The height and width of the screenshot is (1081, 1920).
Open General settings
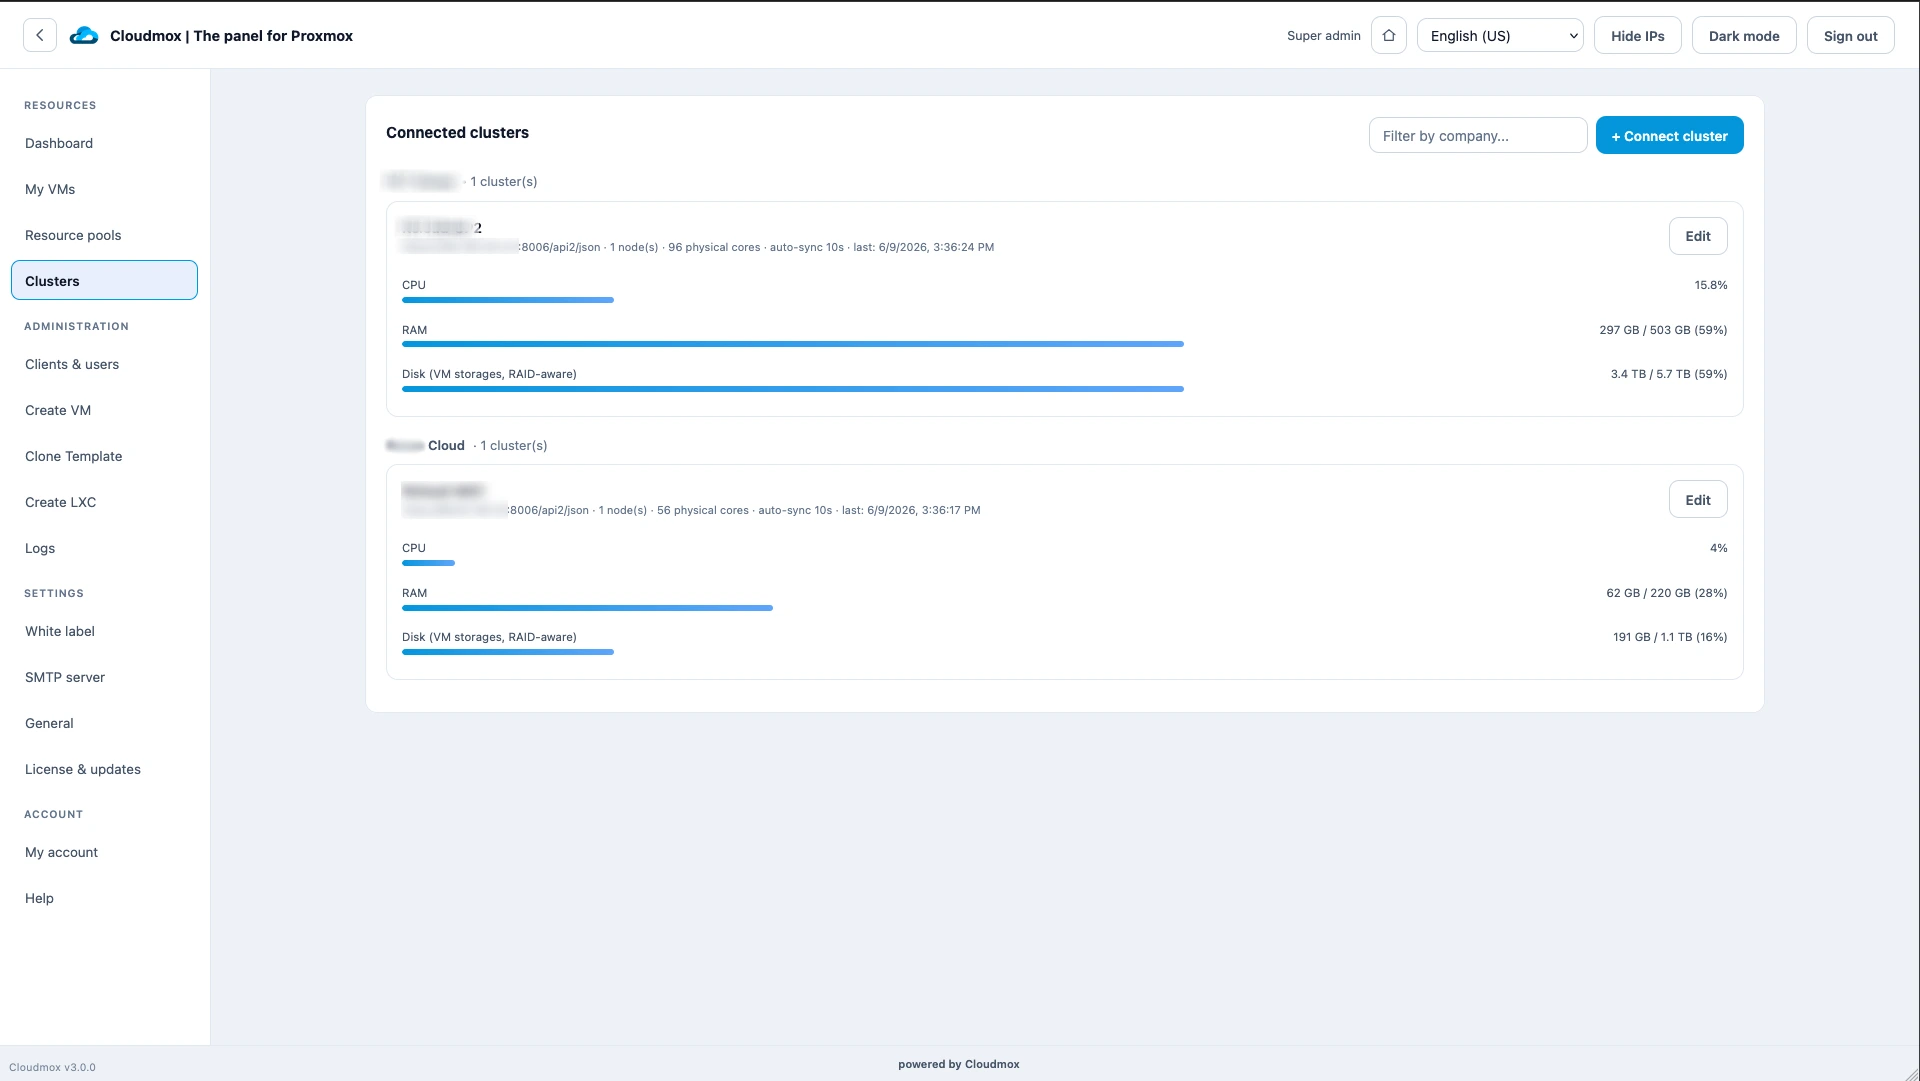click(104, 723)
